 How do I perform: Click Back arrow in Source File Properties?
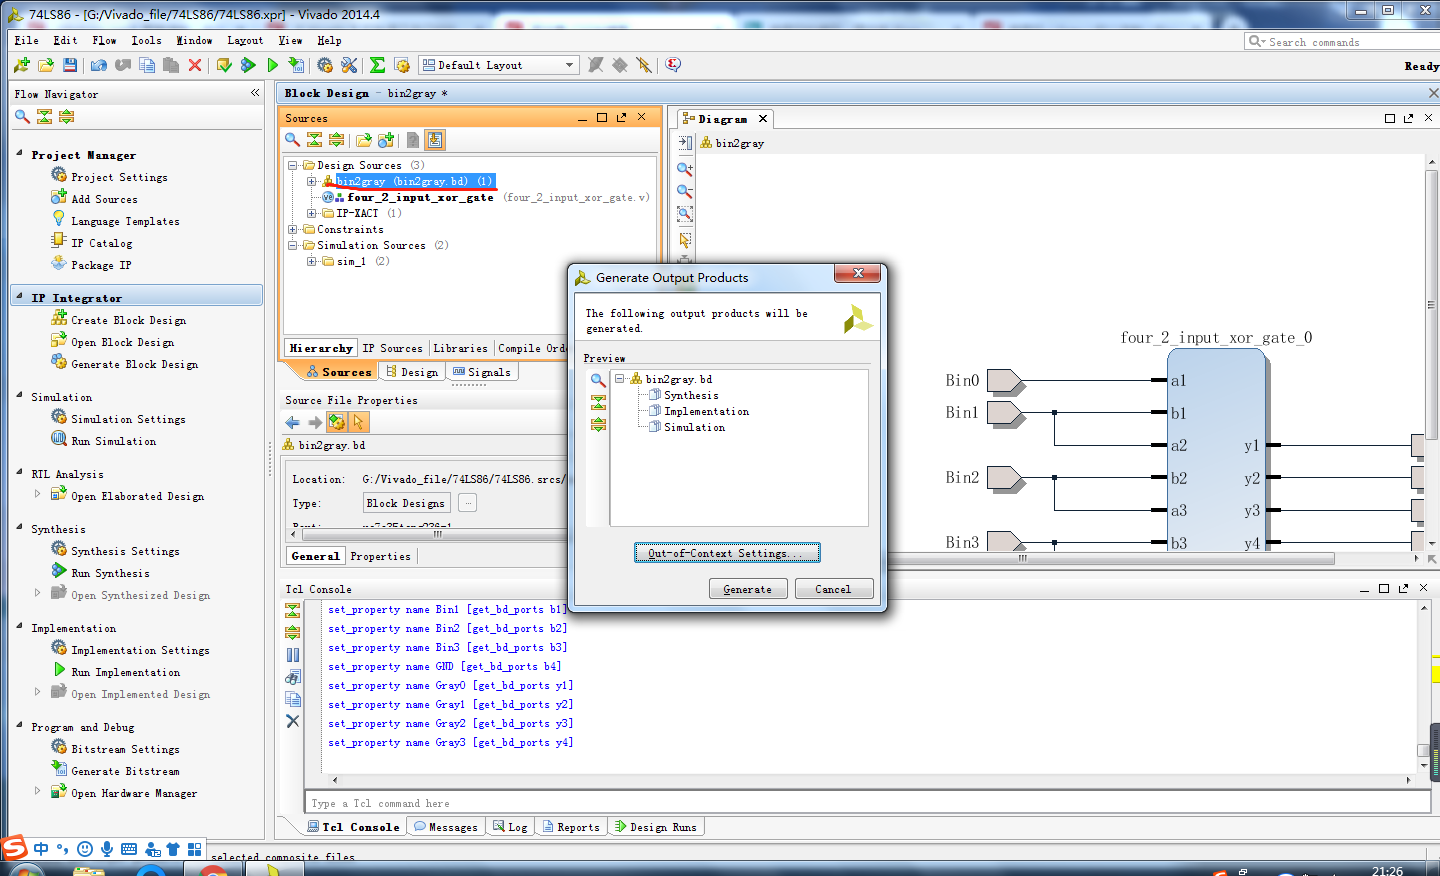[x=293, y=422]
